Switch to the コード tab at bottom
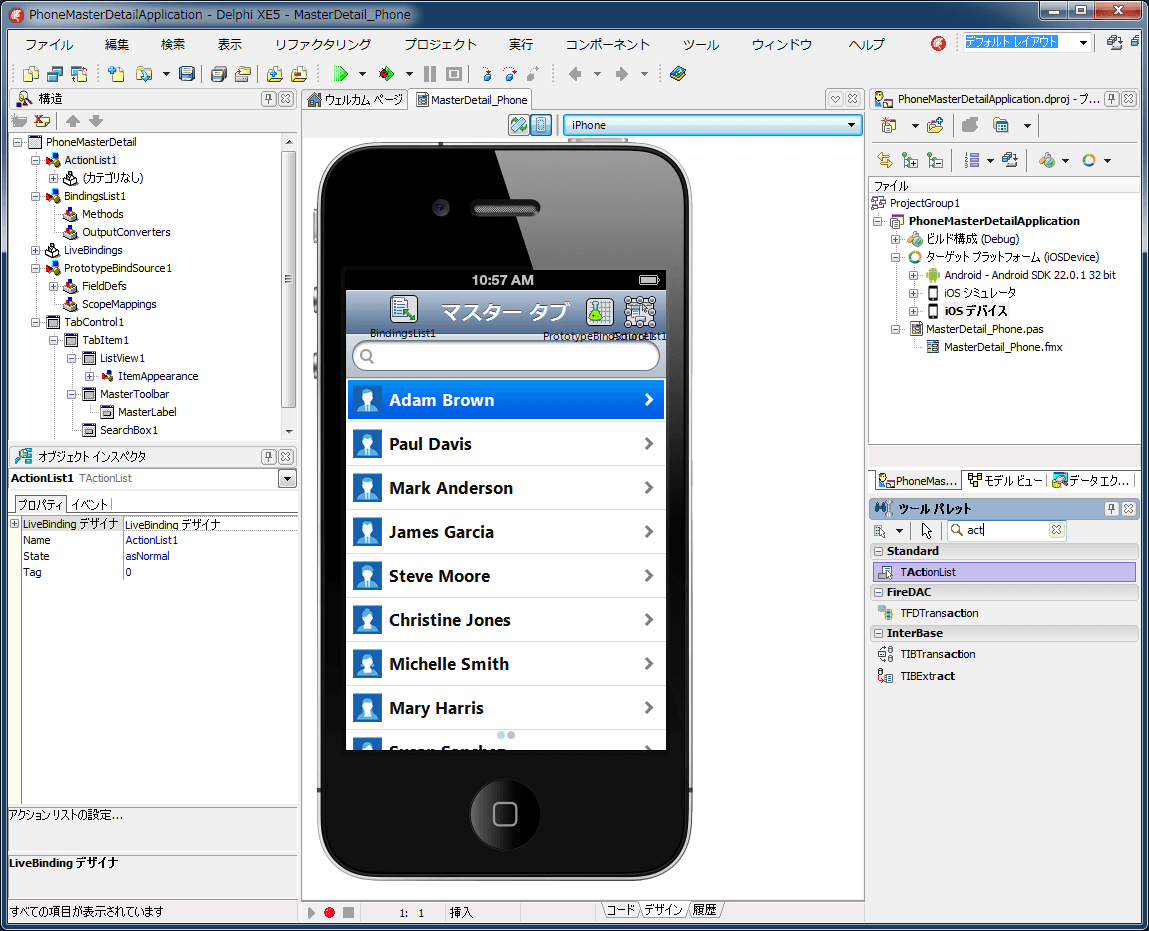Screen dimensions: 1149x931 [621, 910]
